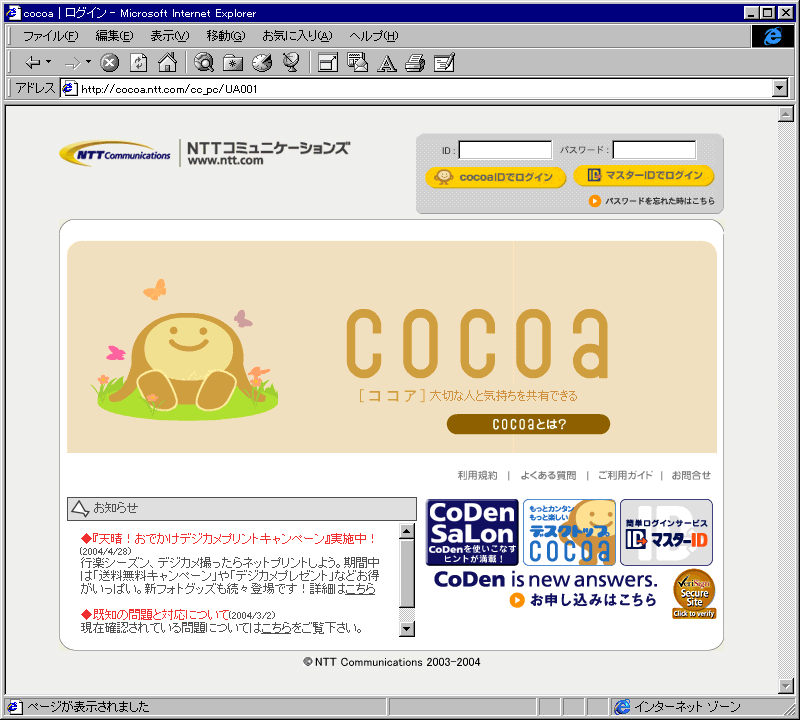This screenshot has height=720, width=800.
Task: Open the お気に入り(A) menu
Action: pyautogui.click(x=297, y=36)
